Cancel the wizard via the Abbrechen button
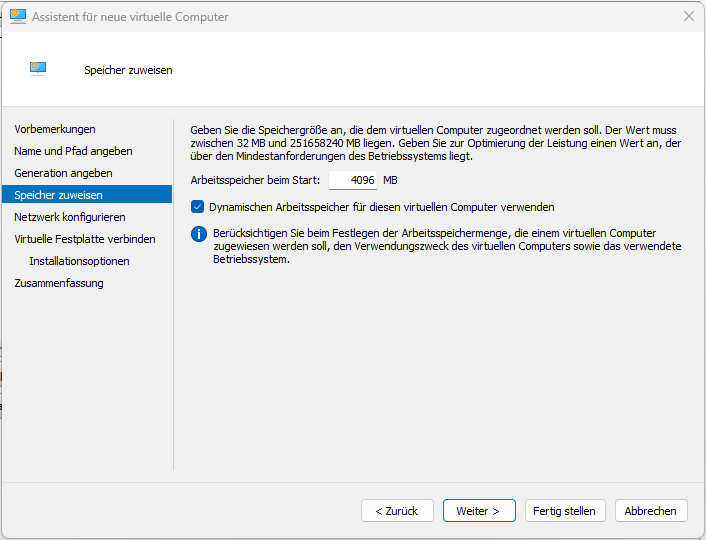706x540 pixels. click(x=650, y=511)
